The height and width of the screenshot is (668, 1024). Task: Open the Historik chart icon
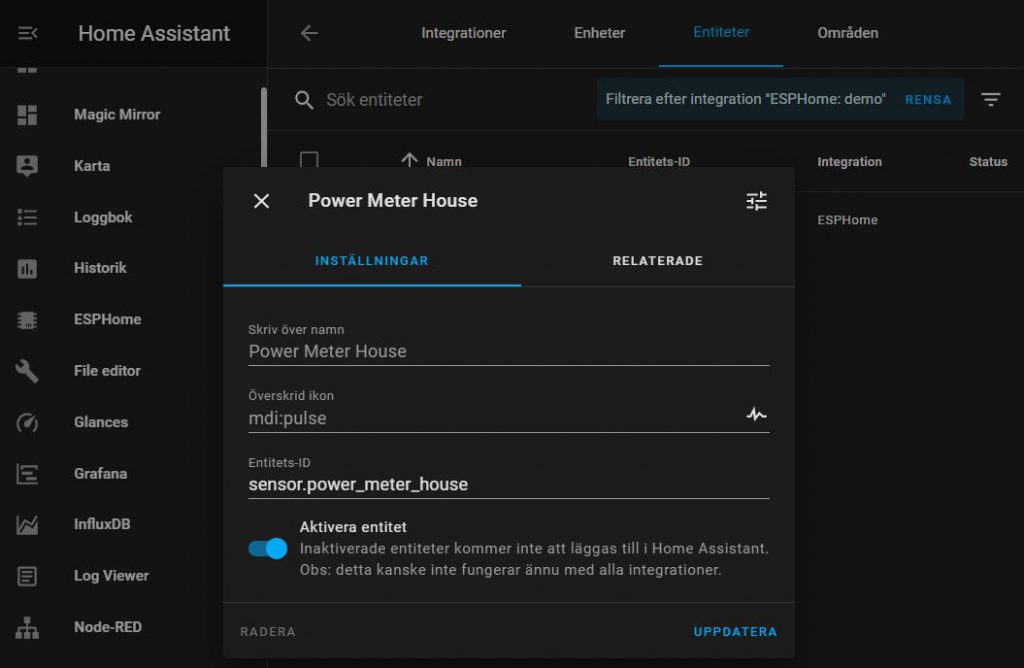27,268
